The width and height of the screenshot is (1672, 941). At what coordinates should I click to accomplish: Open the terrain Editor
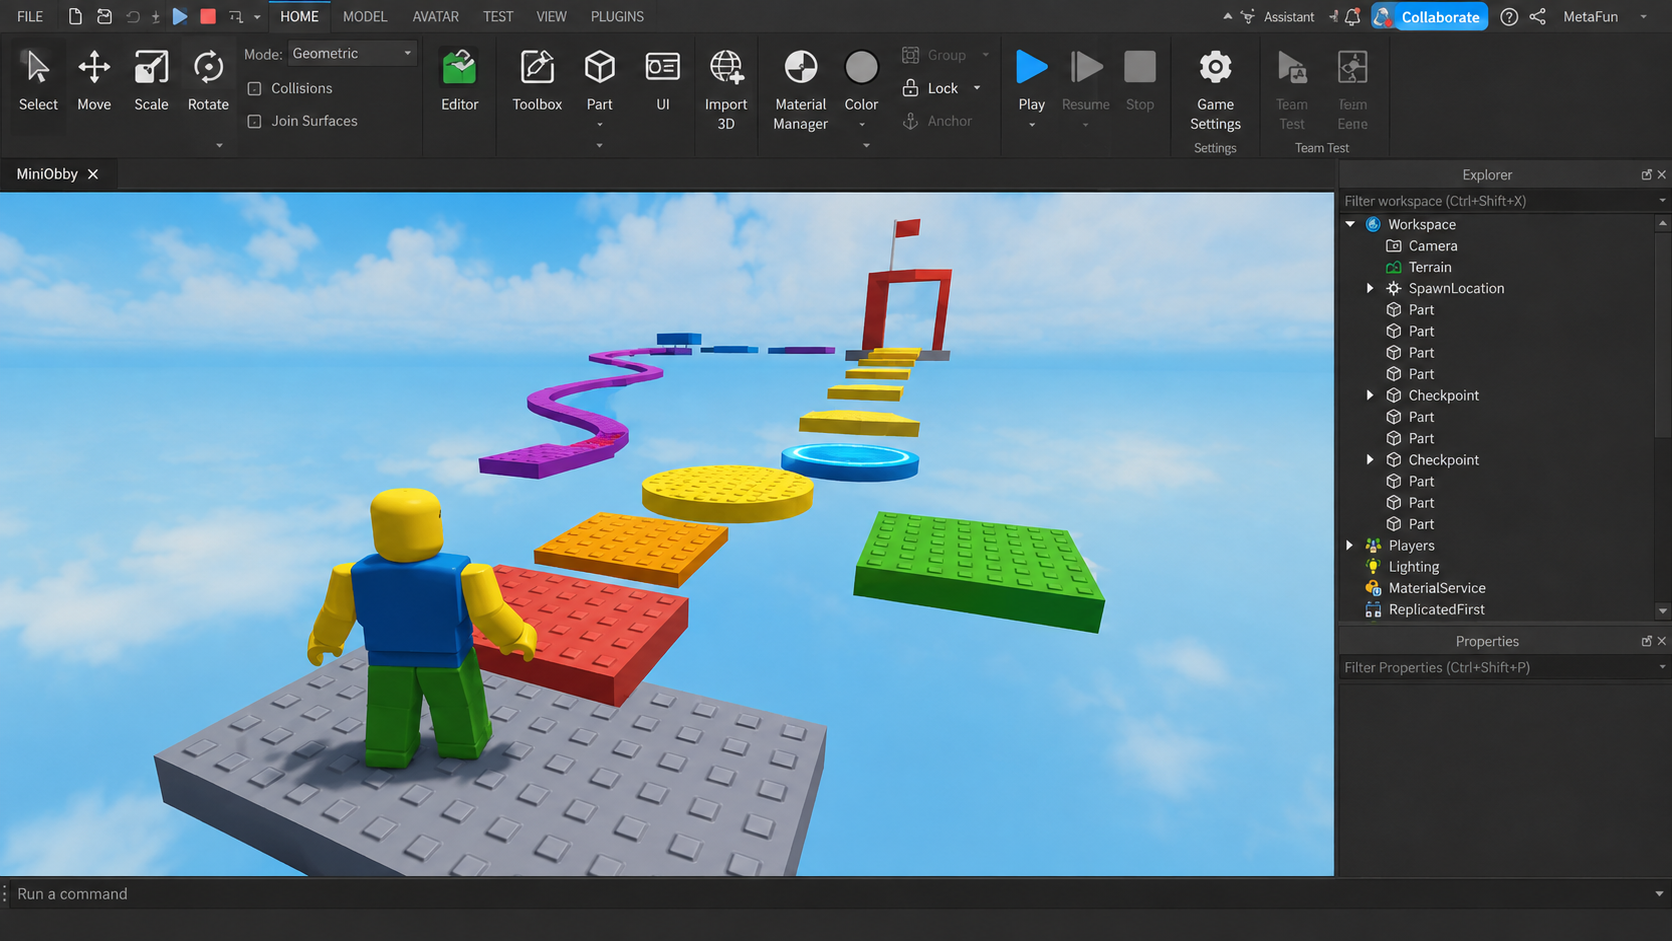[460, 81]
